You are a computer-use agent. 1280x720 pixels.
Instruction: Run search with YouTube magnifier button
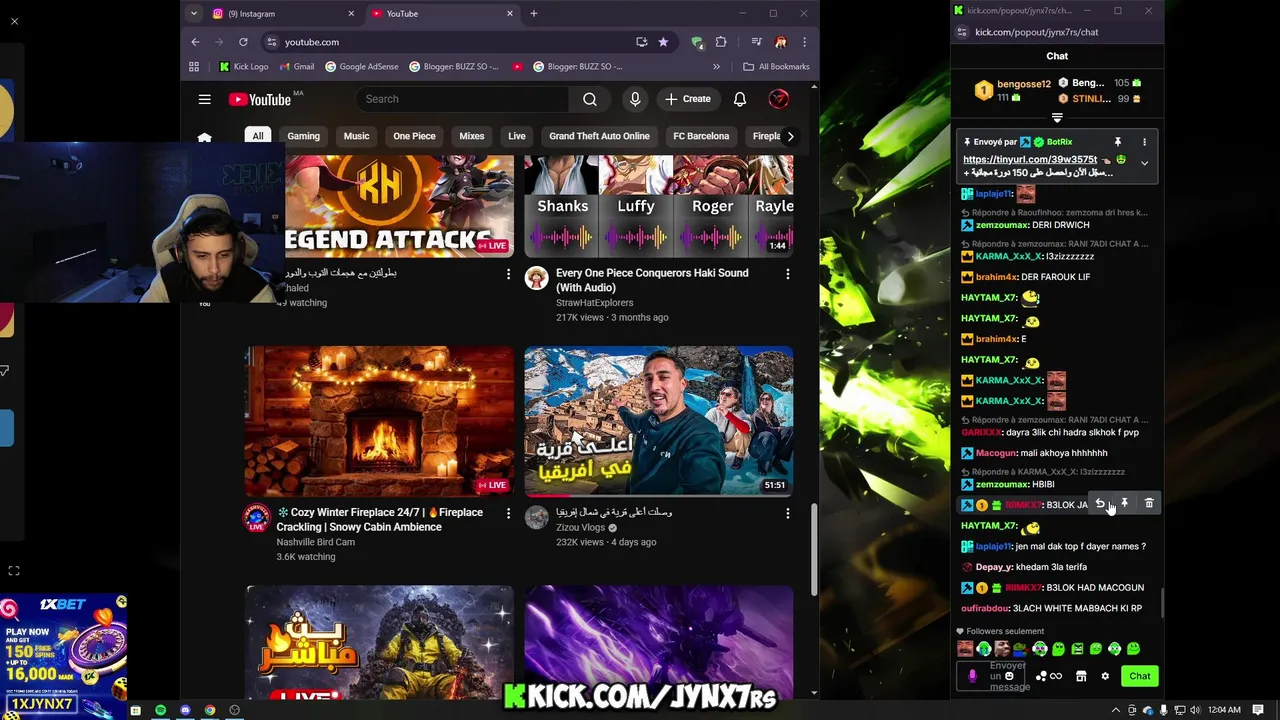pyautogui.click(x=590, y=99)
